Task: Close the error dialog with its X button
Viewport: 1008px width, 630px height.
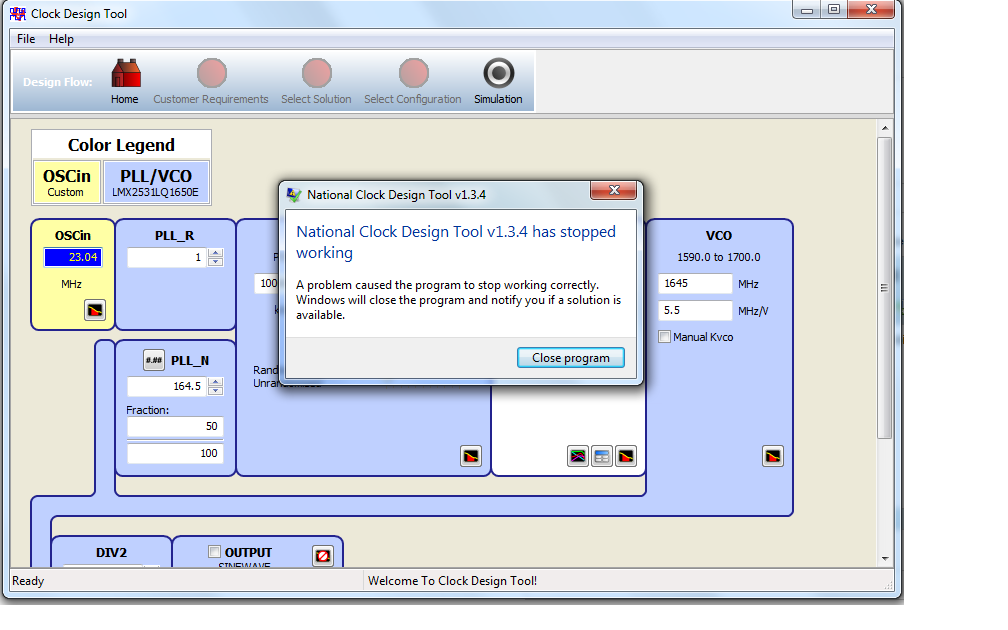Action: click(x=614, y=190)
